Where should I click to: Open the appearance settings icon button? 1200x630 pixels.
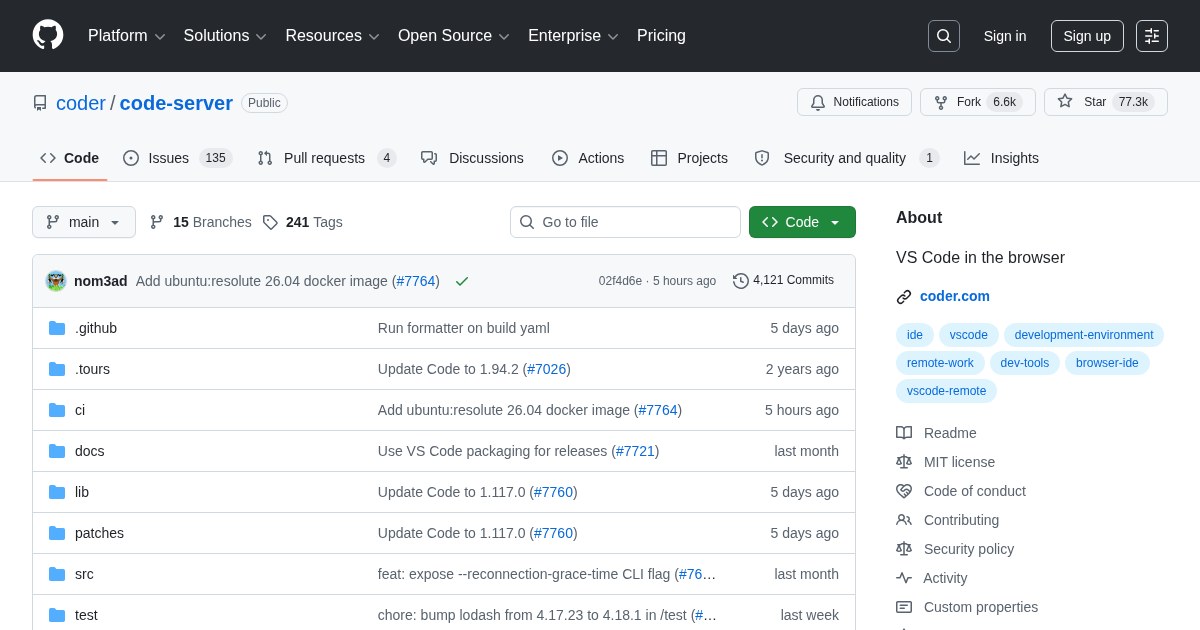[x=1152, y=36]
